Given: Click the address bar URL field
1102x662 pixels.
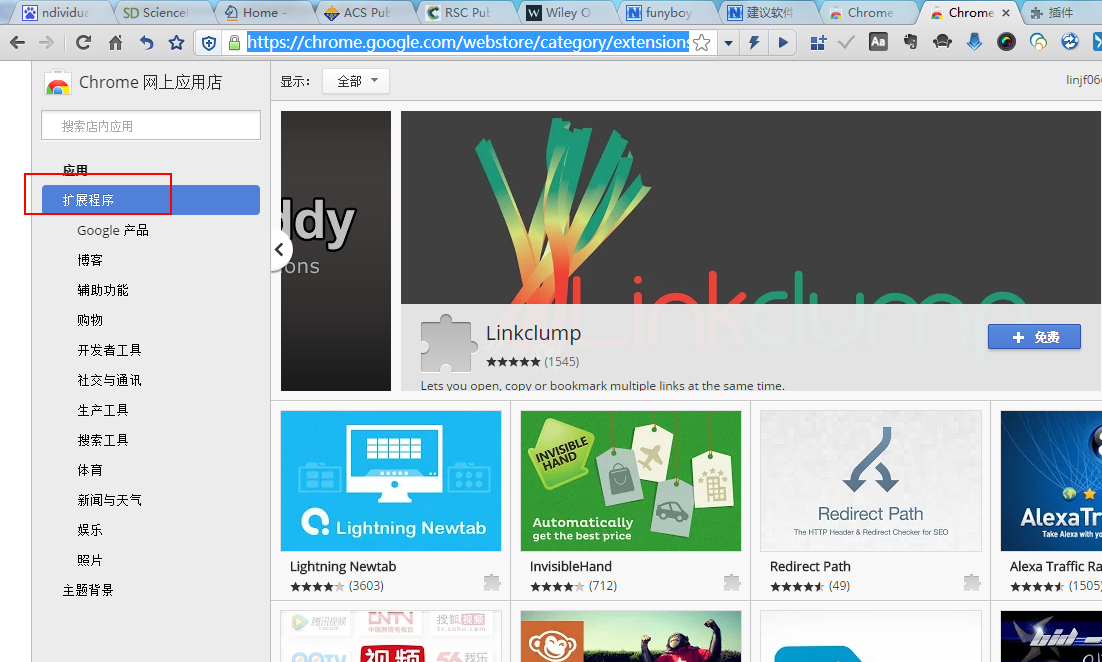Looking at the screenshot, I should [x=467, y=43].
